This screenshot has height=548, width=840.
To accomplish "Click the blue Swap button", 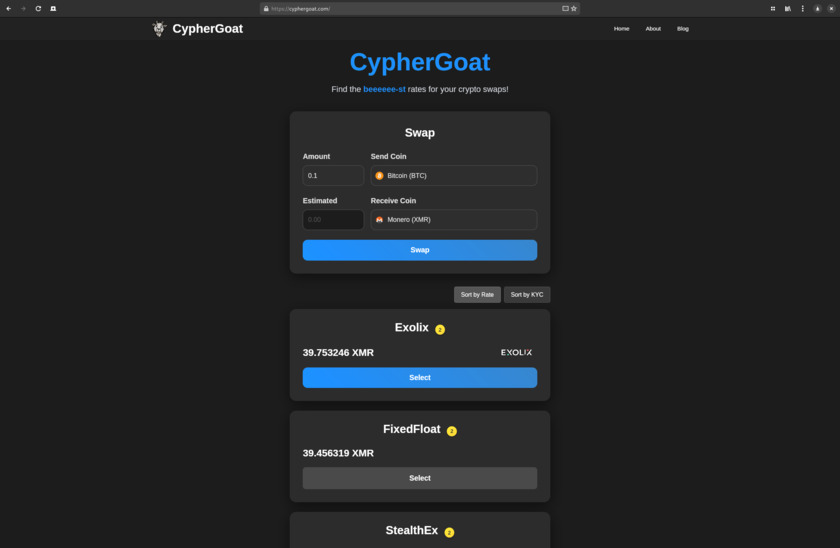I will tap(420, 250).
